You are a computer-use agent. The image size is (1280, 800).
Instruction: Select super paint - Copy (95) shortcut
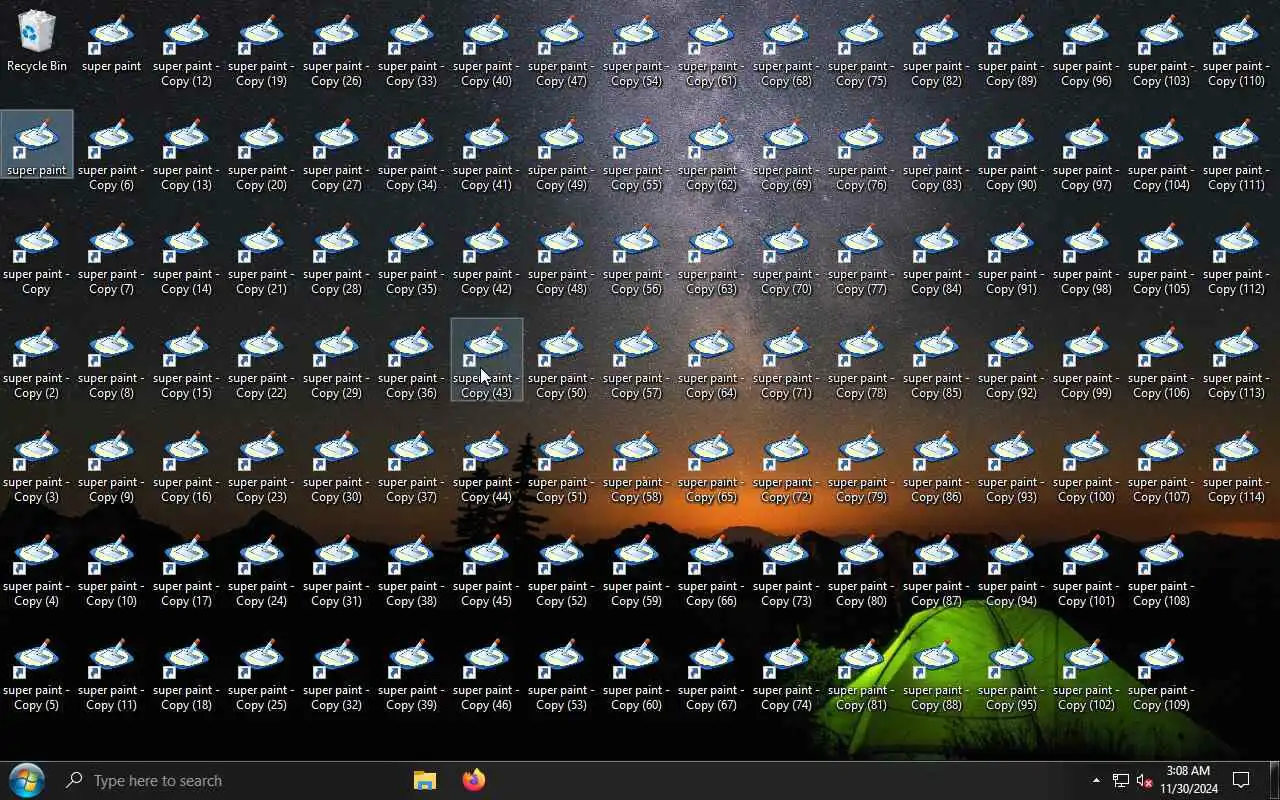[x=1012, y=674]
